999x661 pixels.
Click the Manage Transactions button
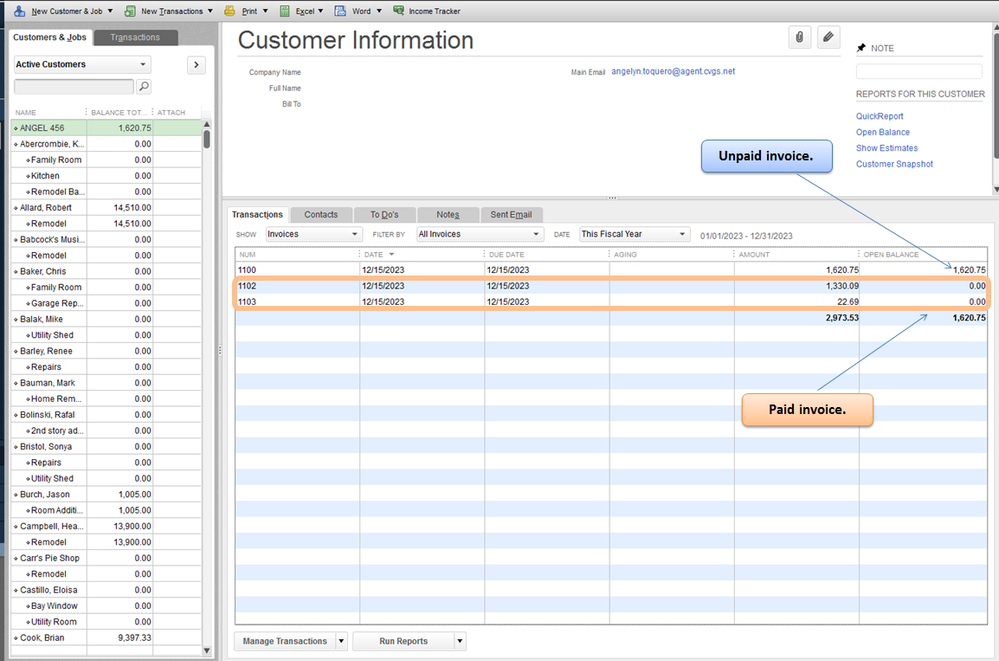click(285, 641)
